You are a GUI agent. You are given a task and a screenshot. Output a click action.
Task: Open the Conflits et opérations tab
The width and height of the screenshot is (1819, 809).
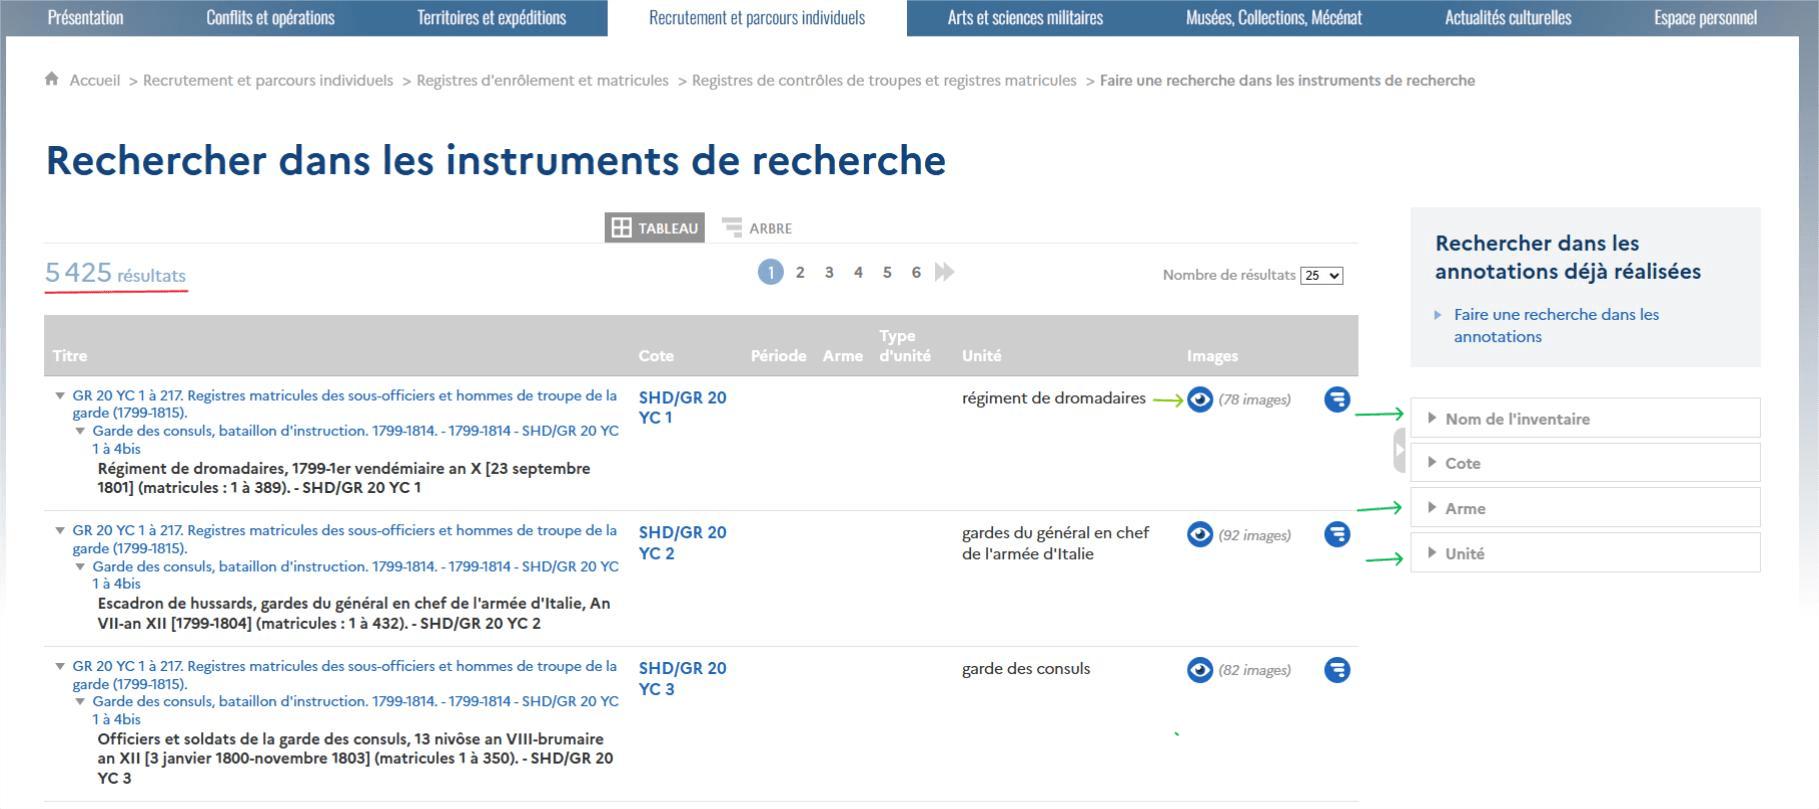[x=270, y=18]
